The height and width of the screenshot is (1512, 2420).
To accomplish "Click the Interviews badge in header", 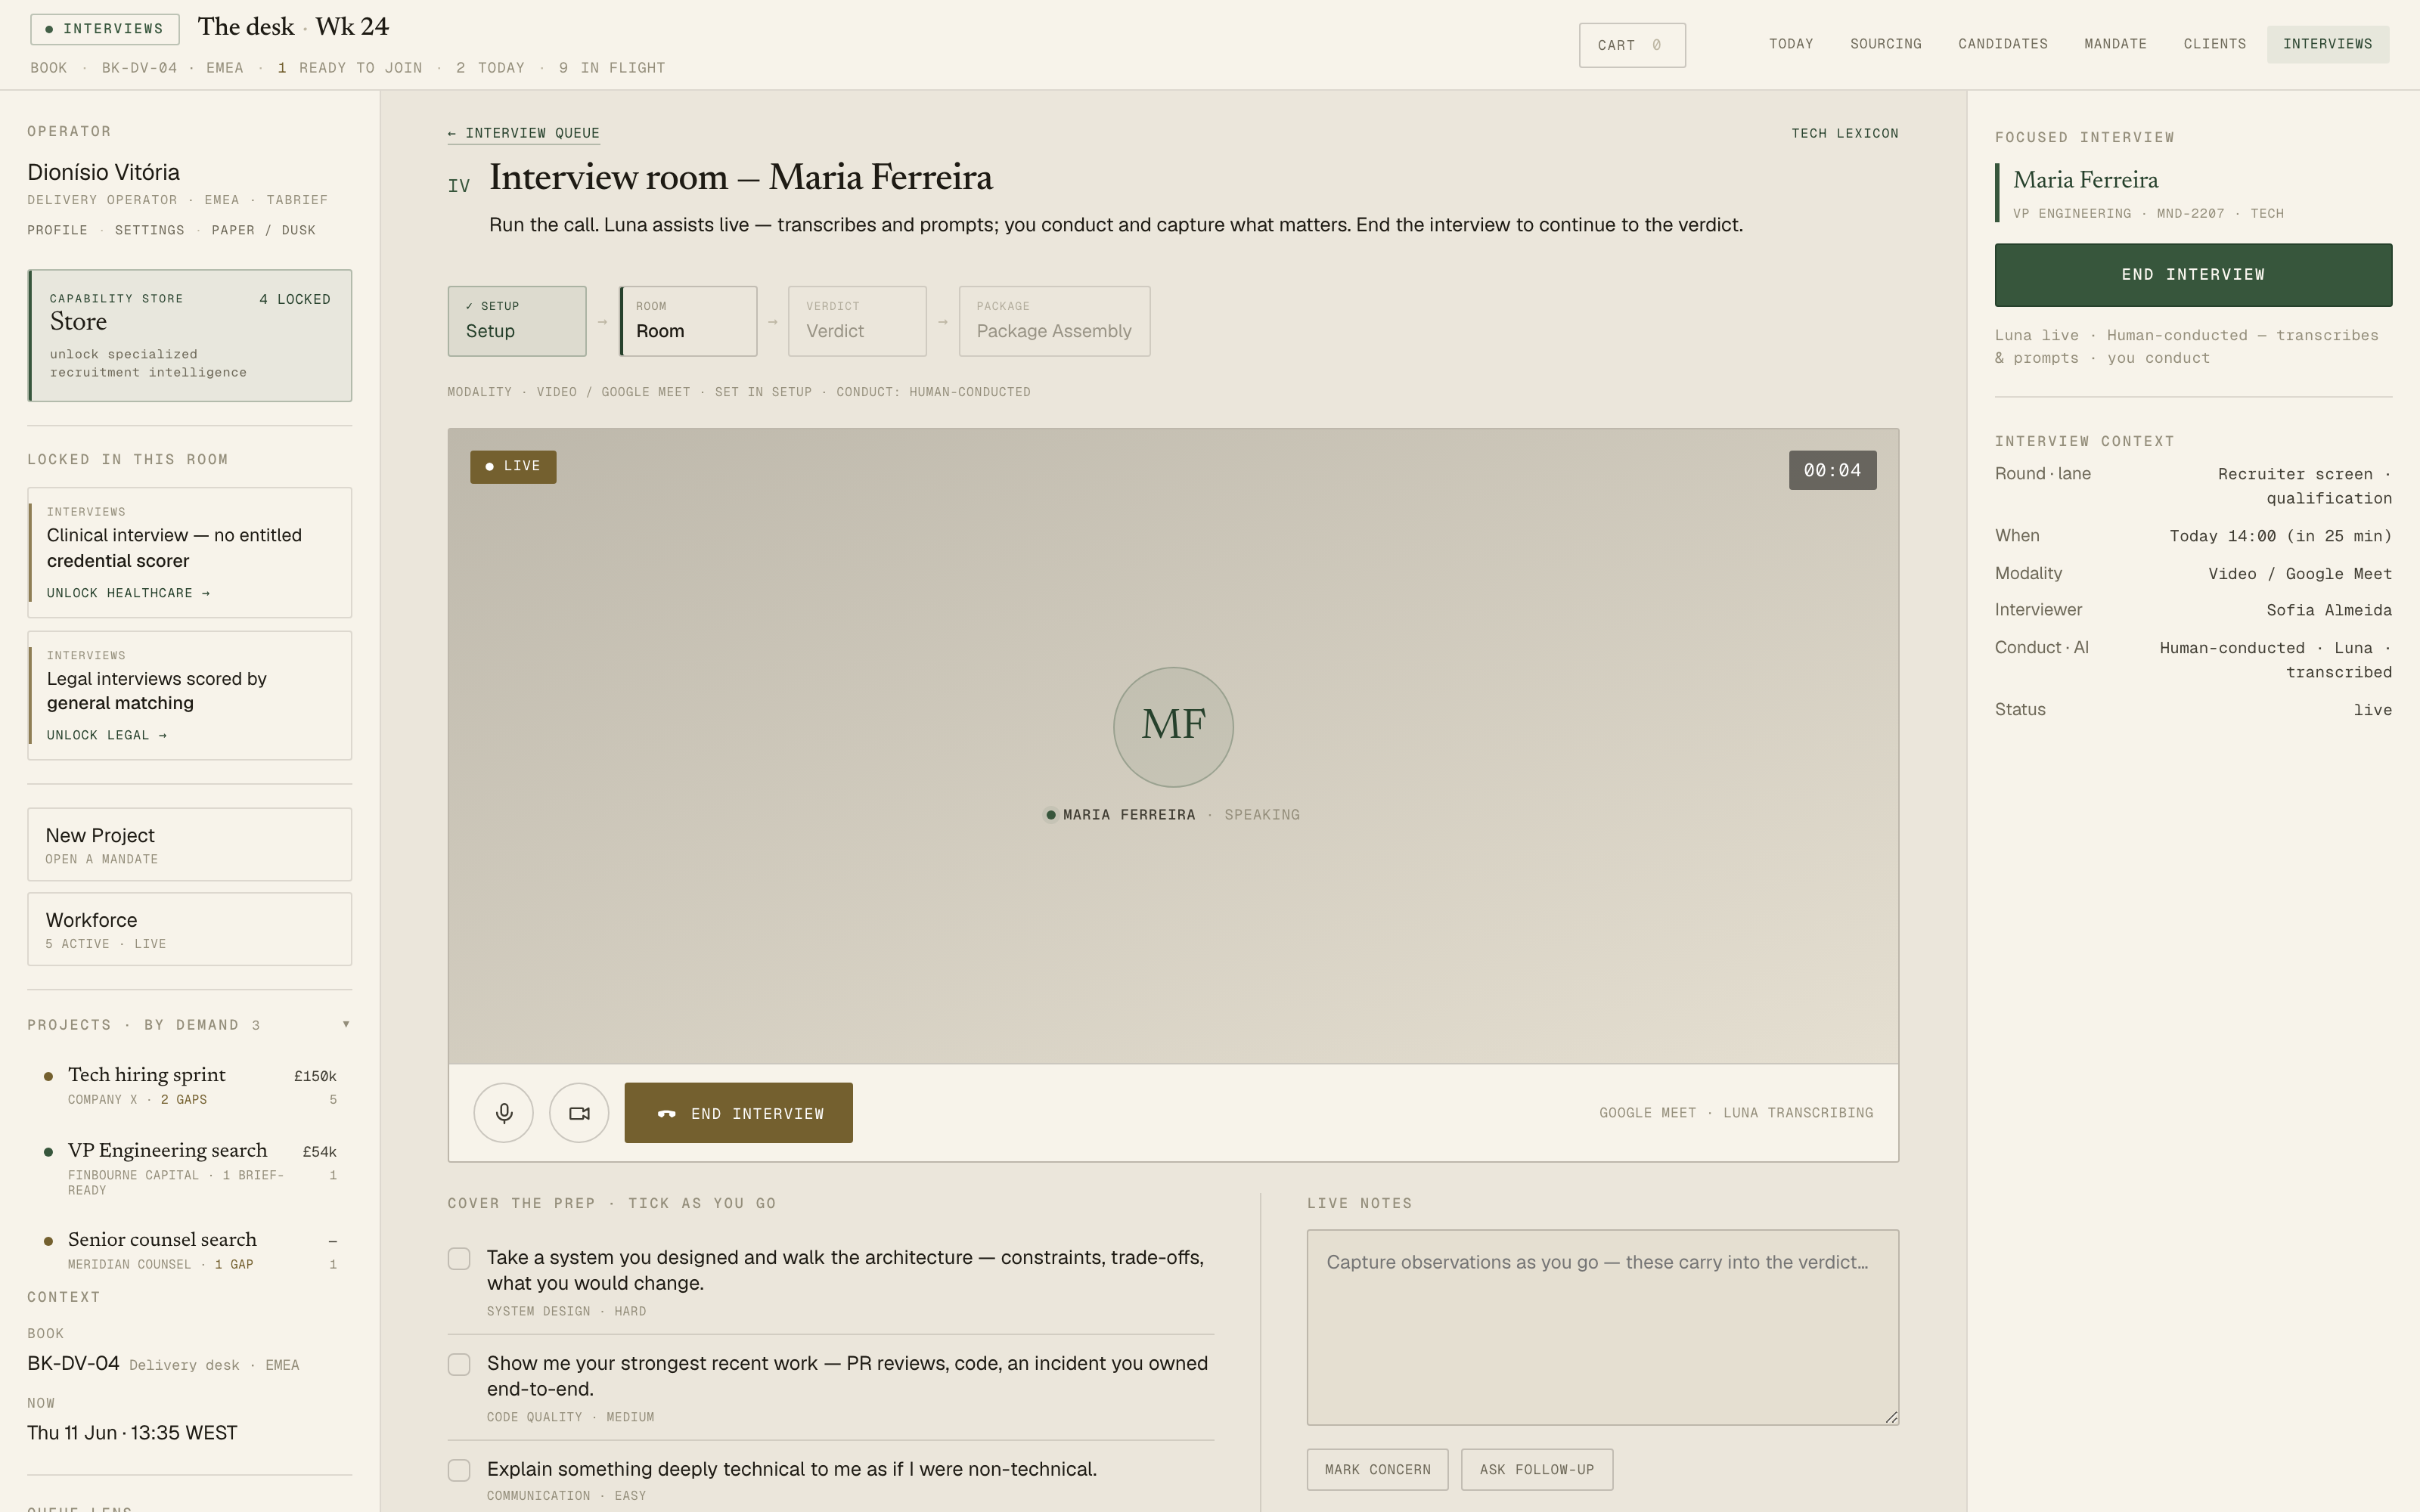I will click(x=105, y=29).
